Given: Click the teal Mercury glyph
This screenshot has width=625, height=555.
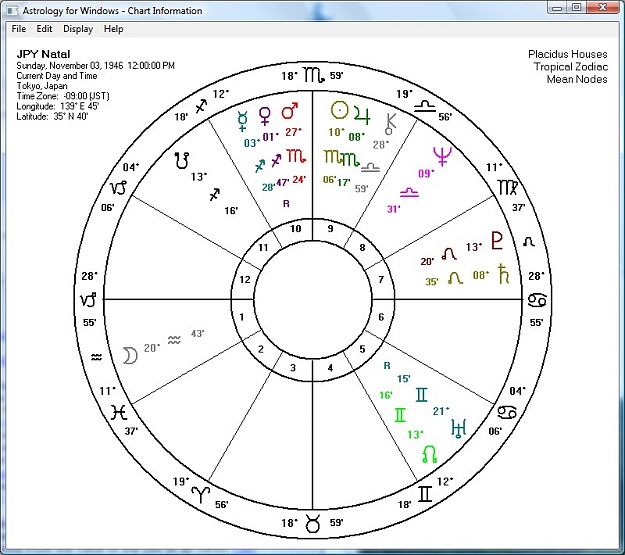Looking at the screenshot, I should click(x=242, y=121).
